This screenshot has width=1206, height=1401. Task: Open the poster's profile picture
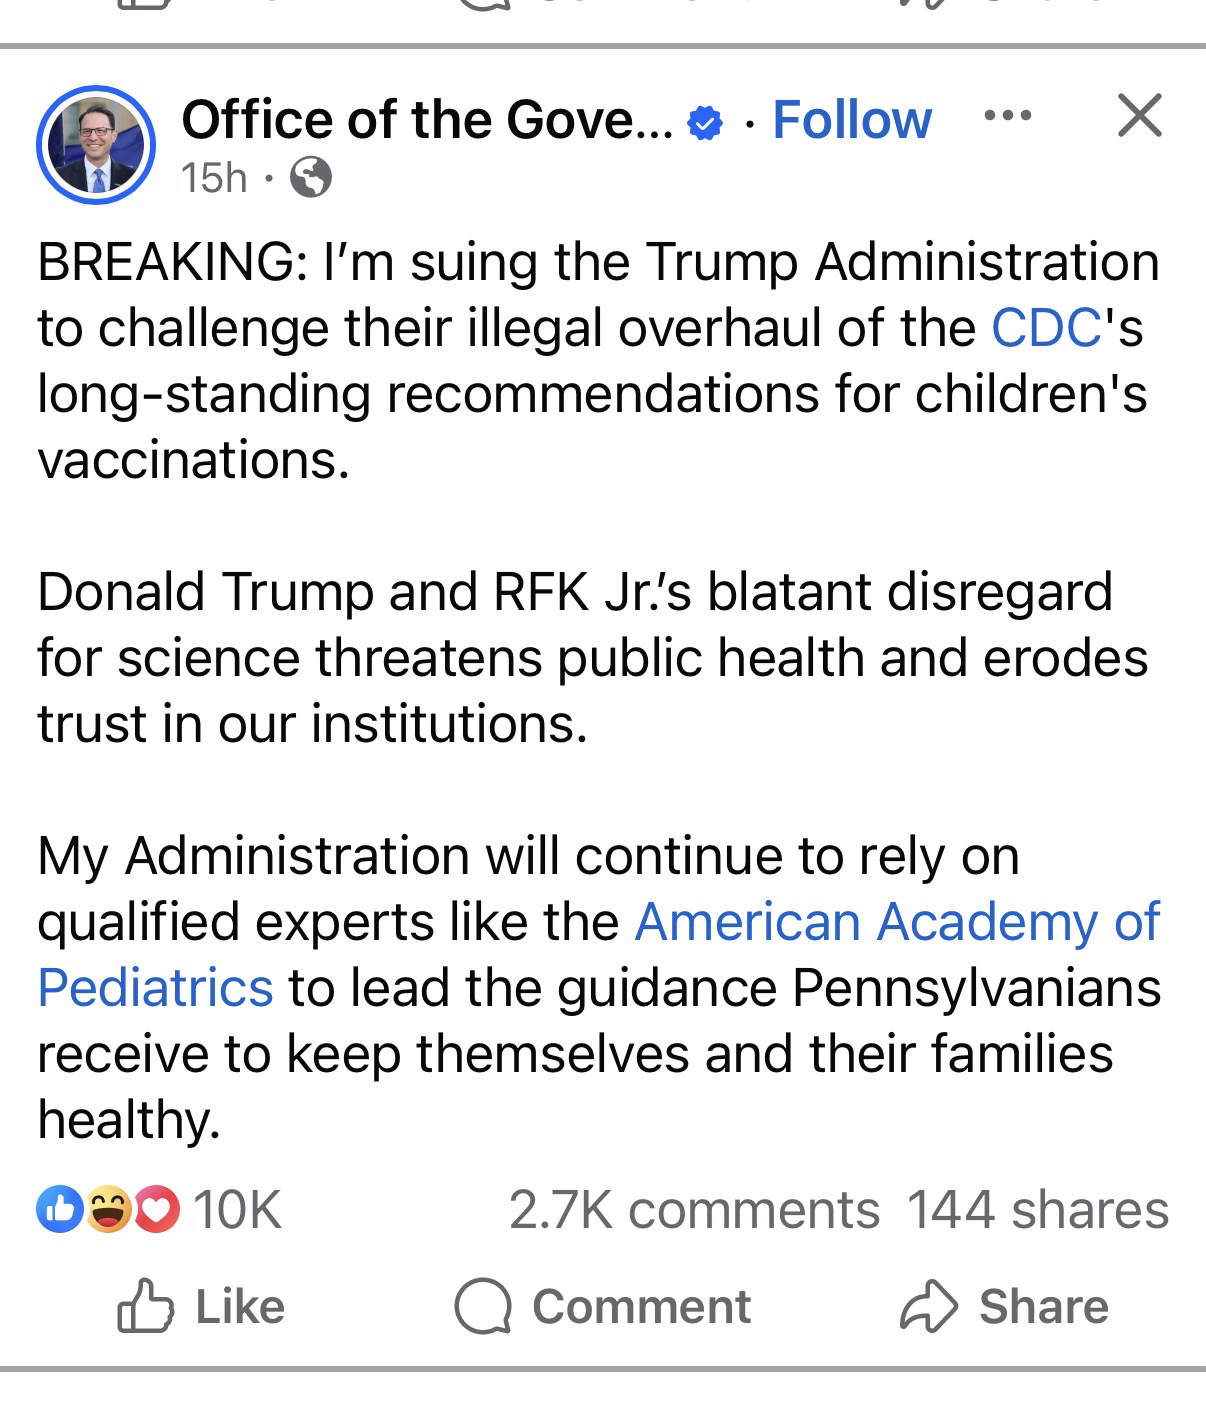95,145
